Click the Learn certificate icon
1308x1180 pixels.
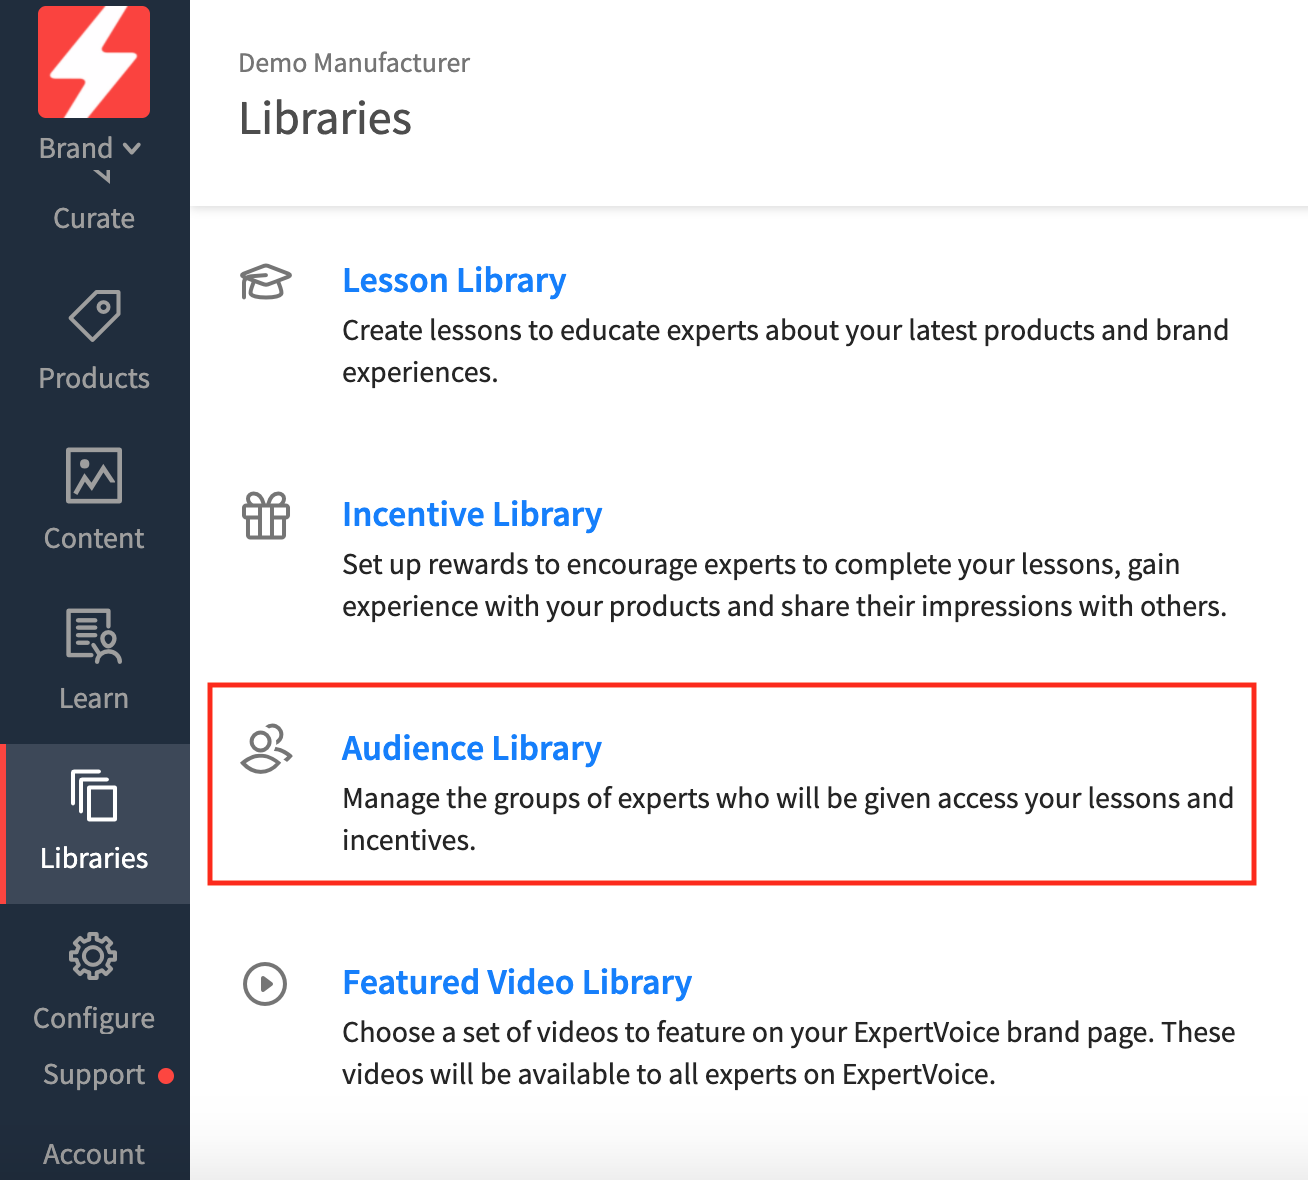[x=94, y=635]
